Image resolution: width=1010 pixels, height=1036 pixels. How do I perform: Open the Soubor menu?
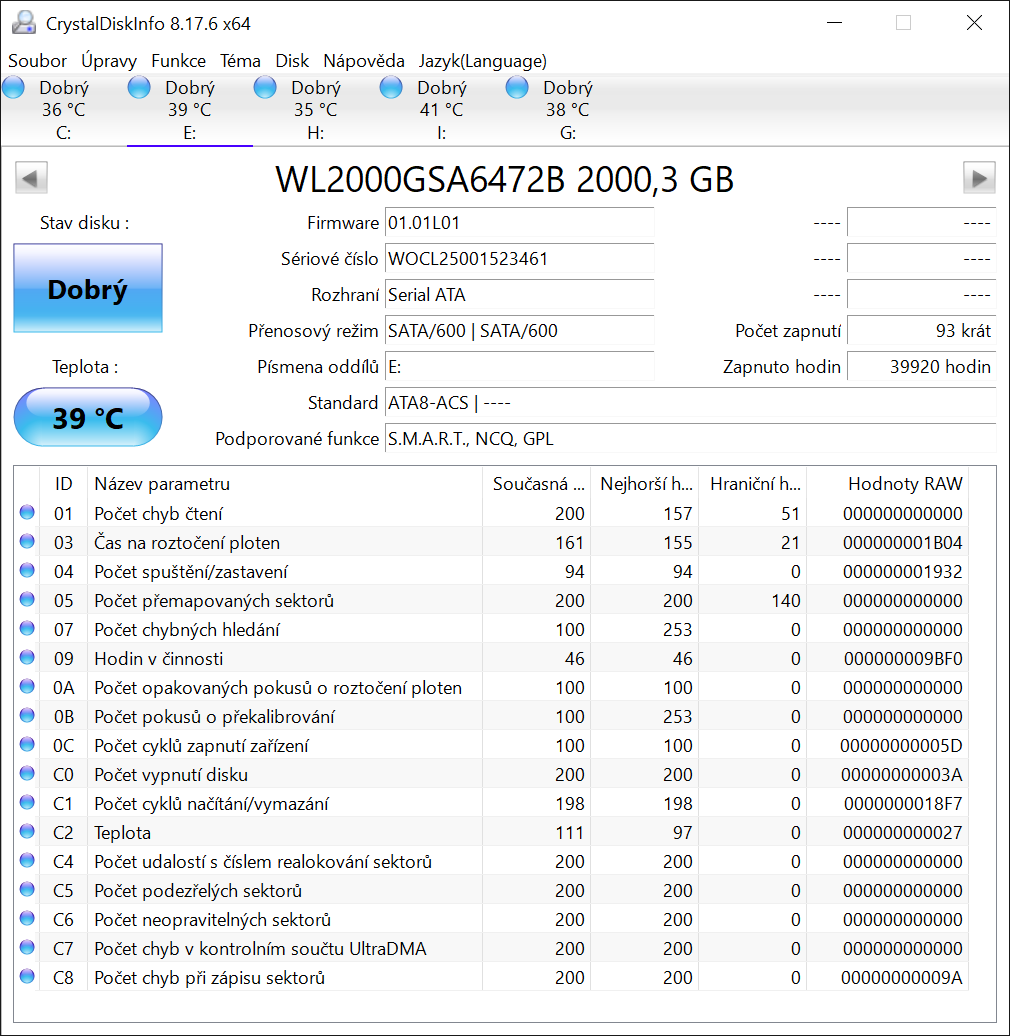[x=38, y=61]
